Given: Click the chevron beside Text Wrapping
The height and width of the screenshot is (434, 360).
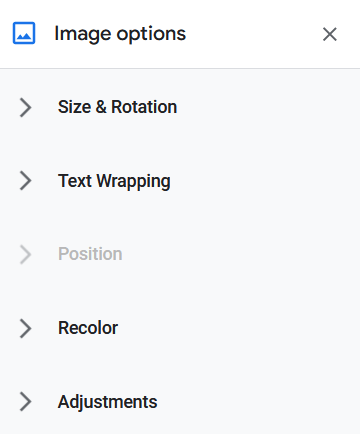Looking at the screenshot, I should coord(25,181).
